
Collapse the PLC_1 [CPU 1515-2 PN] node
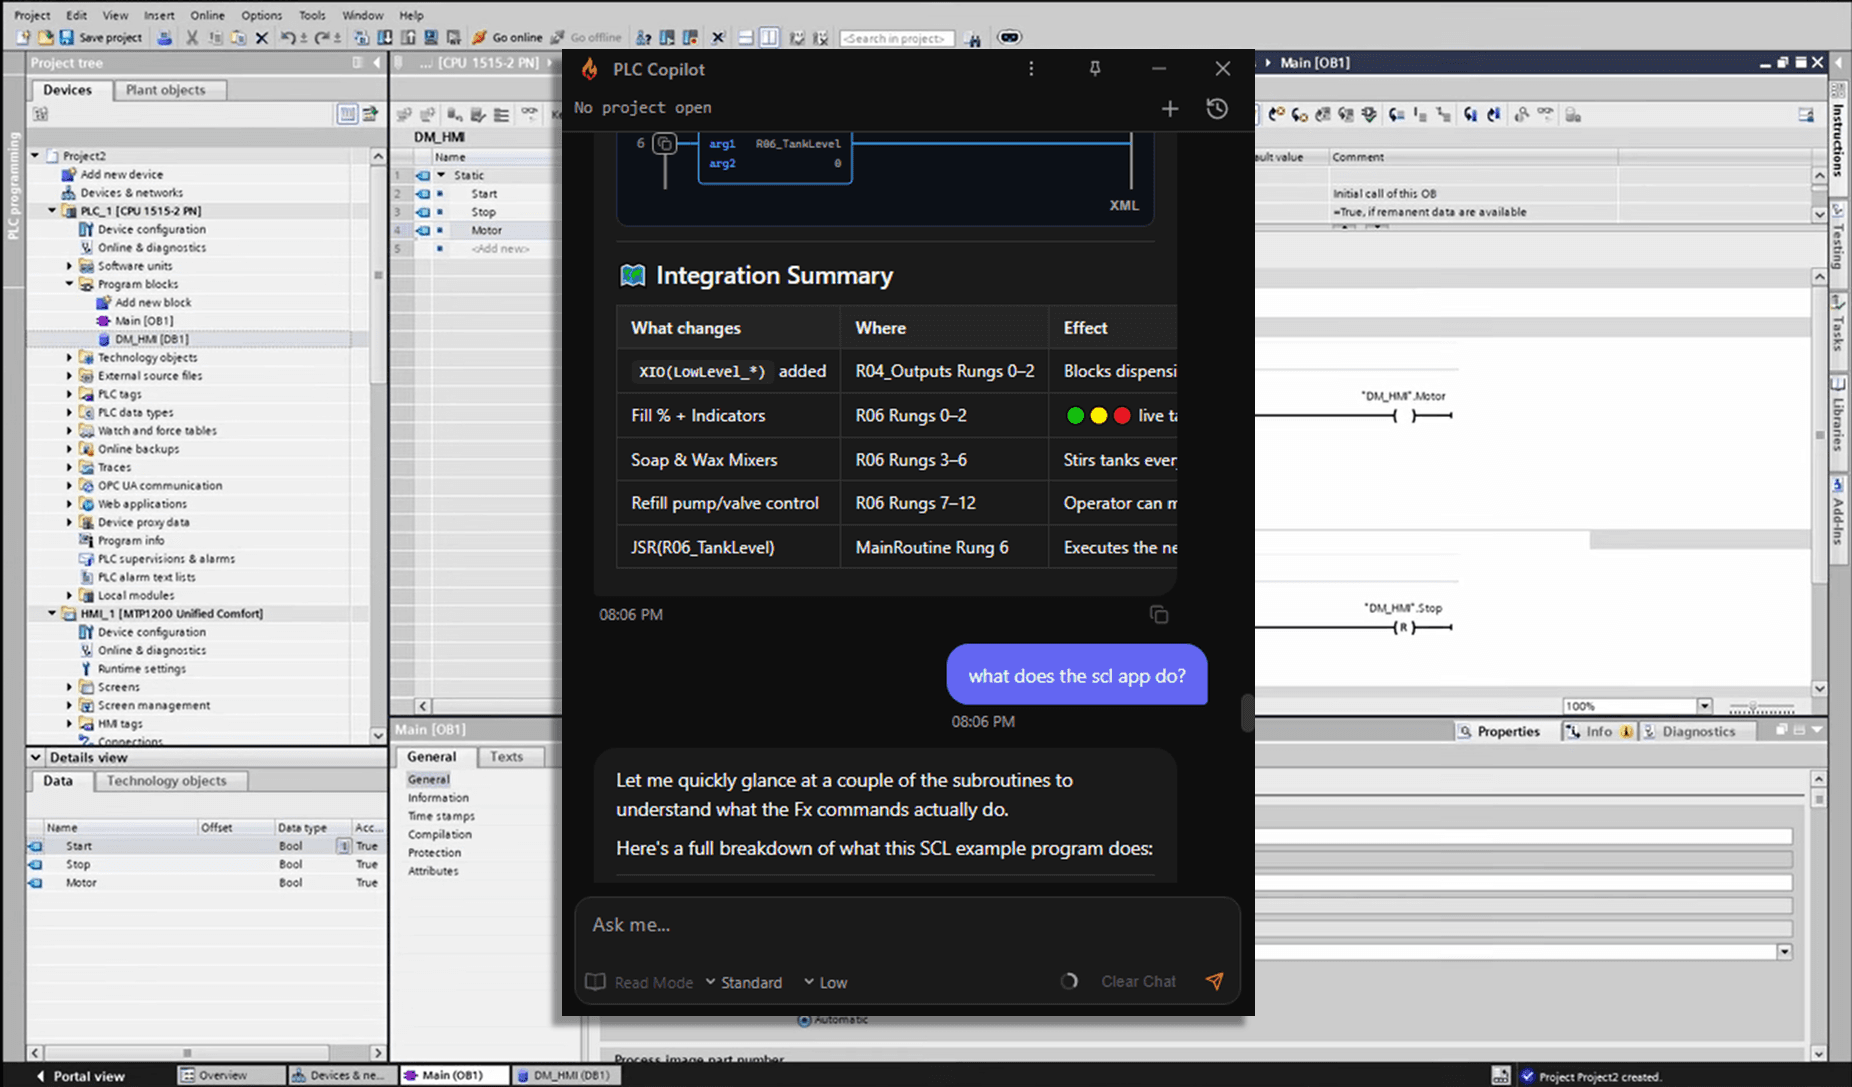[x=52, y=211]
